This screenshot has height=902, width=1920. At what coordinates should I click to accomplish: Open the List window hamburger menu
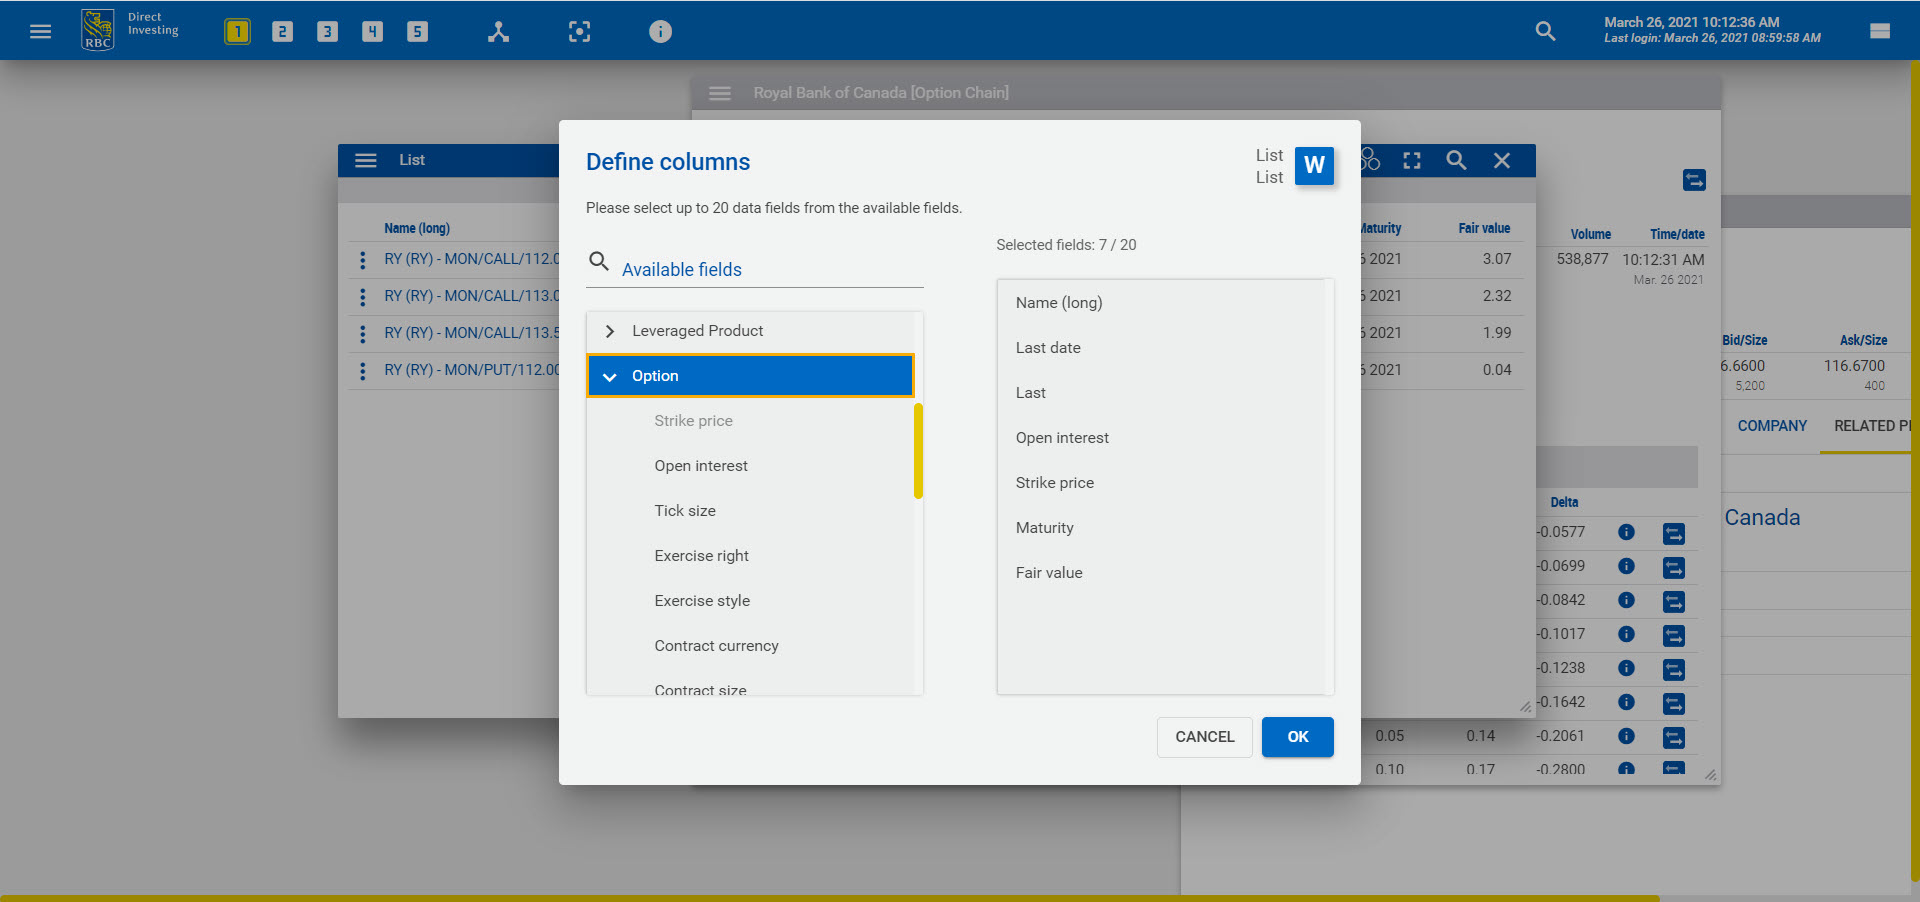[x=365, y=160]
